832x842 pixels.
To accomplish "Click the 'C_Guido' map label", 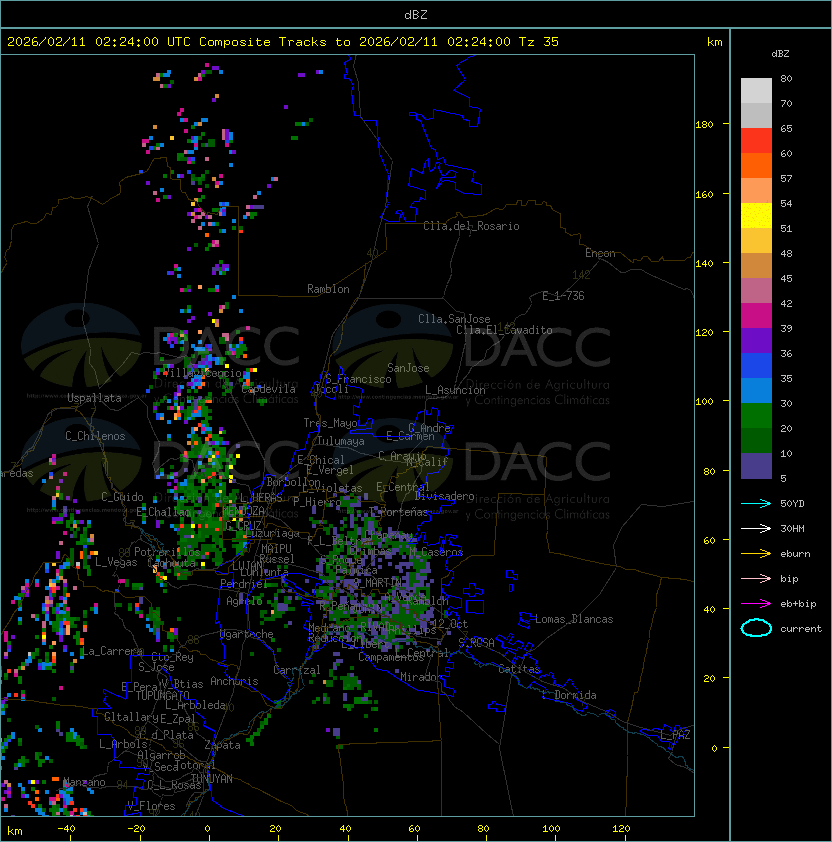I will pyautogui.click(x=122, y=497).
